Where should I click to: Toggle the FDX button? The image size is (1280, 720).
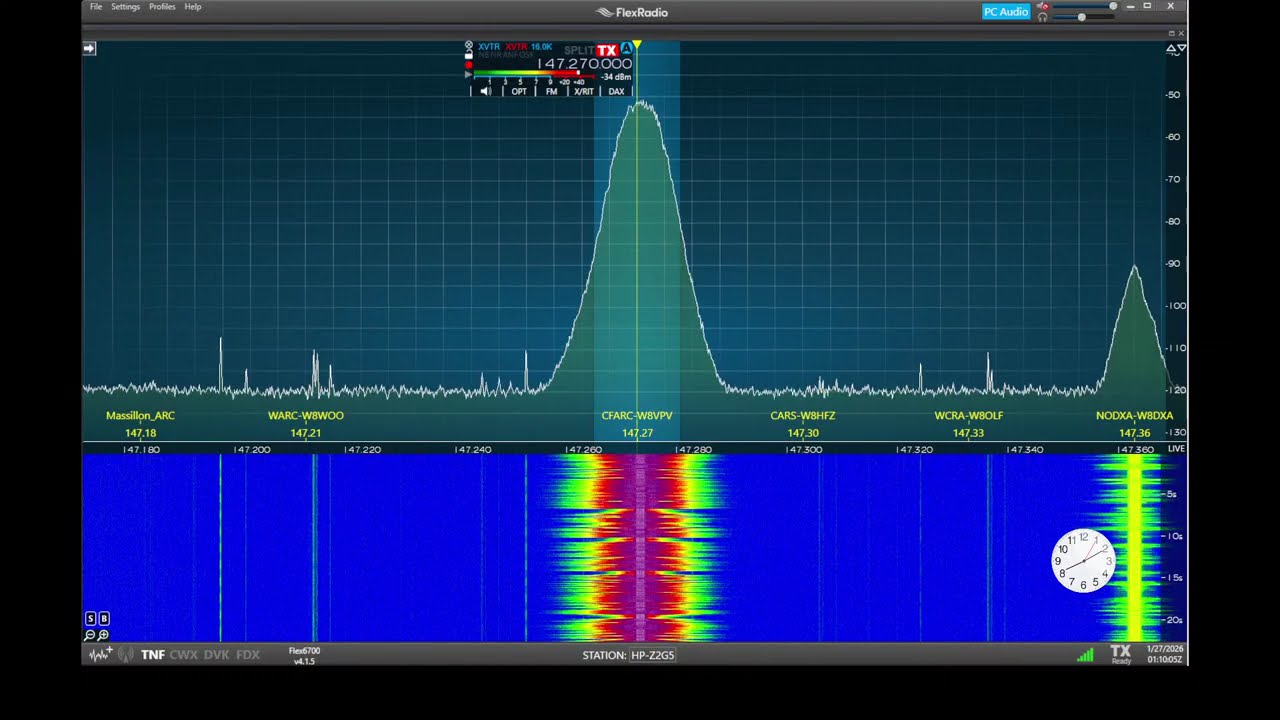click(248, 655)
